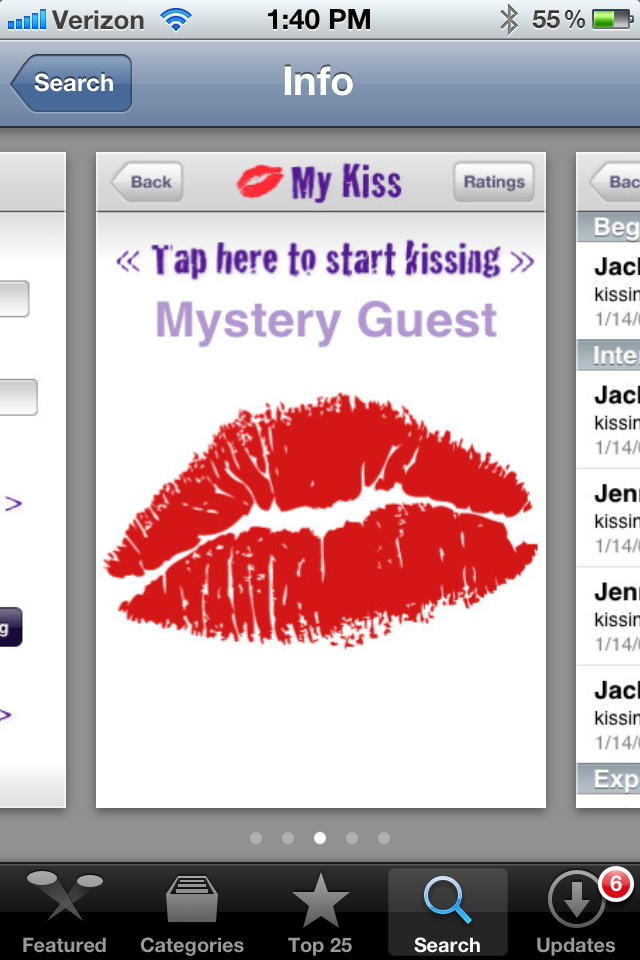Jump to the last page indicator dot

click(x=384, y=838)
